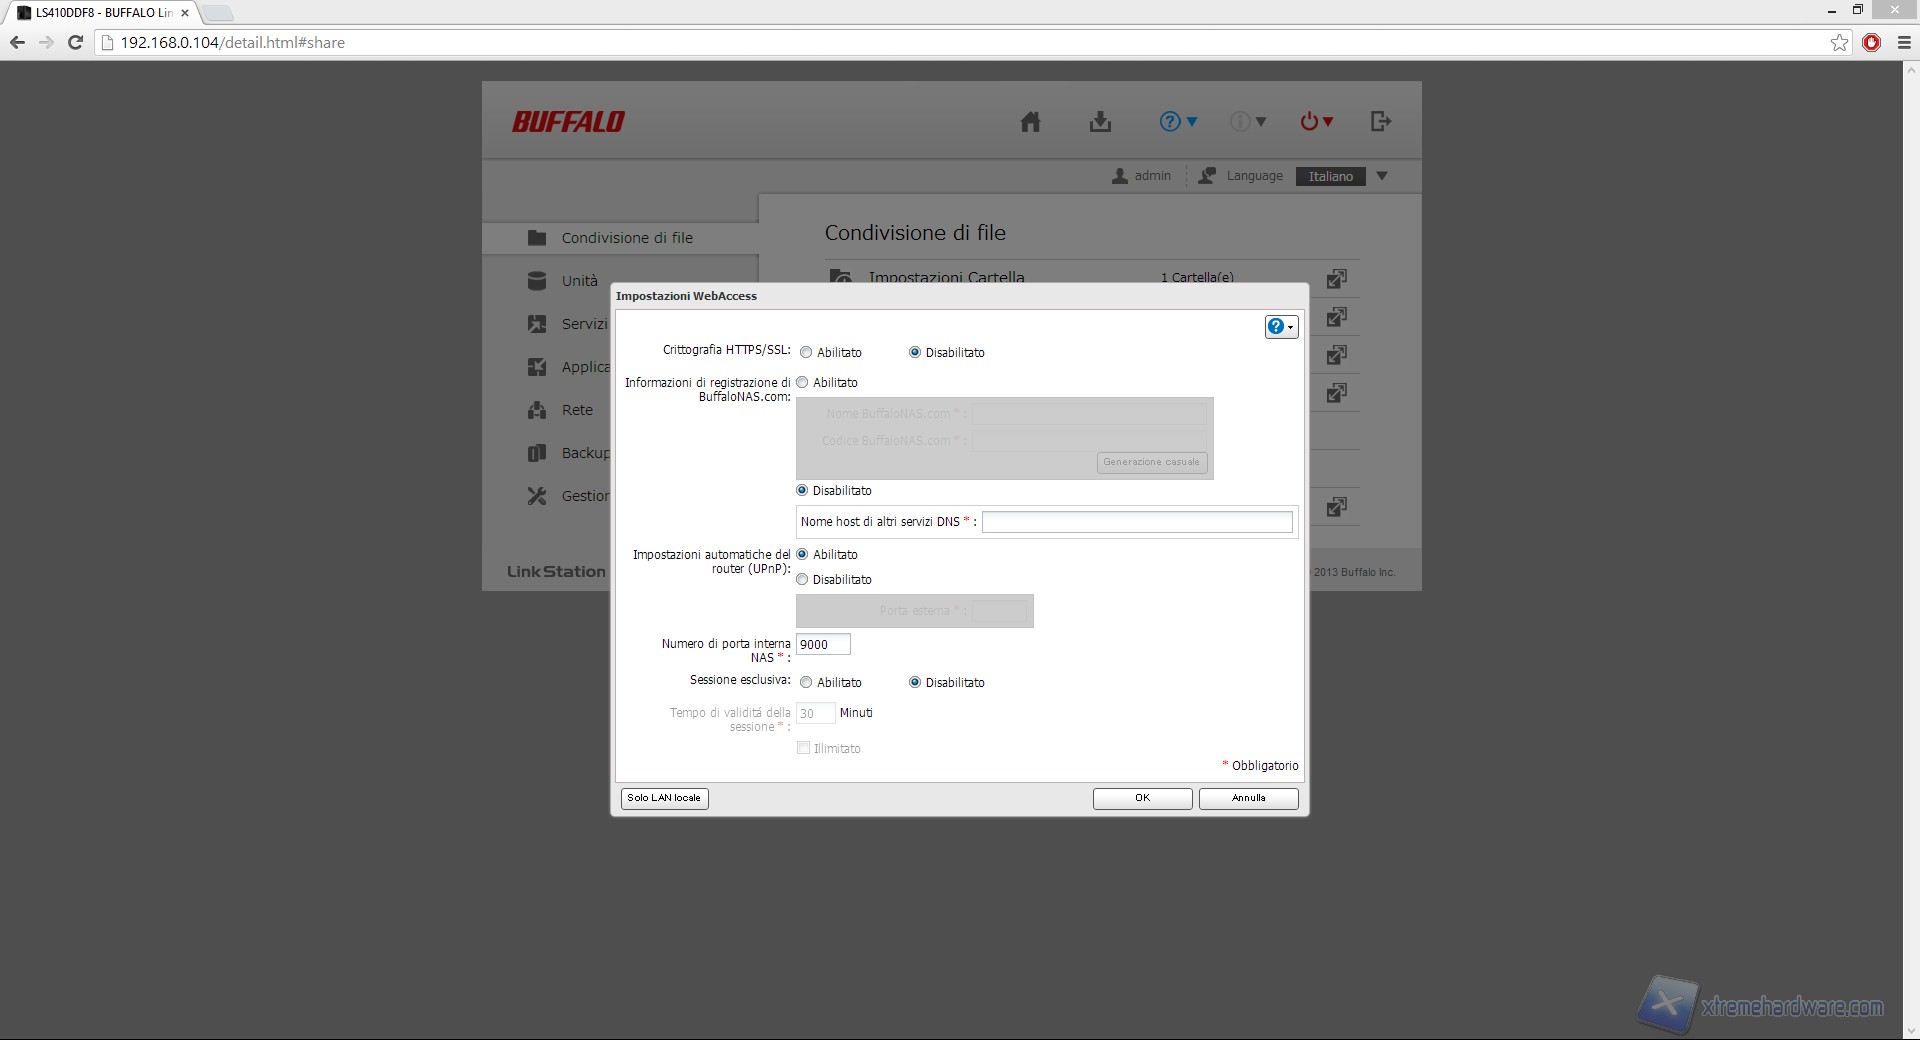Click the home icon in Buffalo header
This screenshot has height=1040, width=1920.
[1030, 122]
